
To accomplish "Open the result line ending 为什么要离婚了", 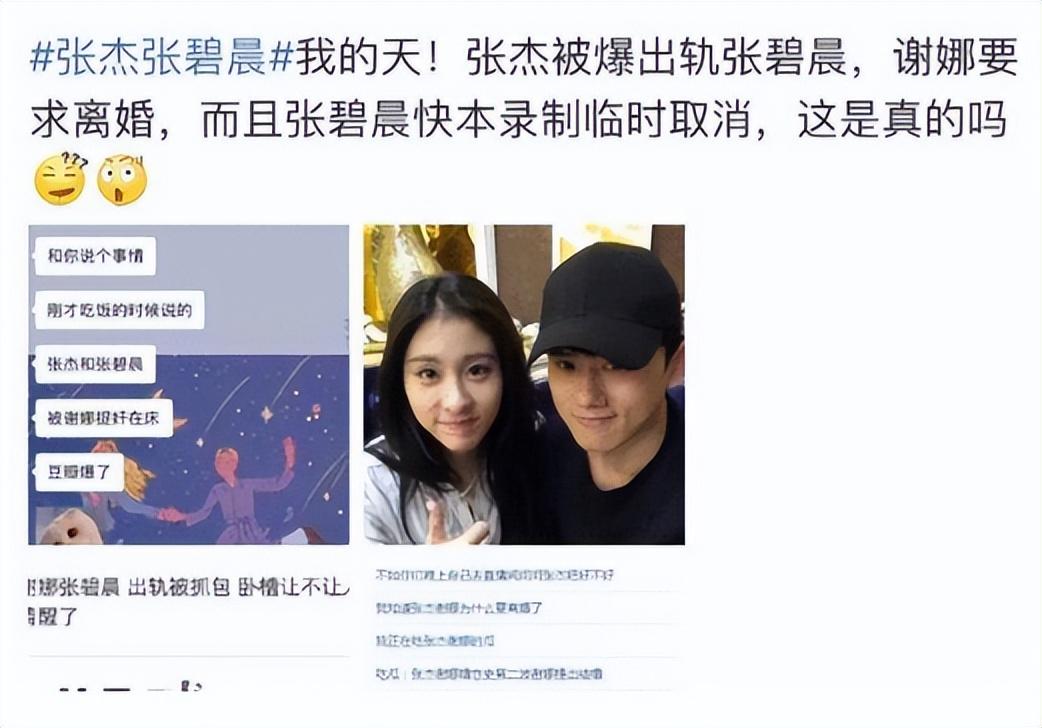I will coord(459,608).
